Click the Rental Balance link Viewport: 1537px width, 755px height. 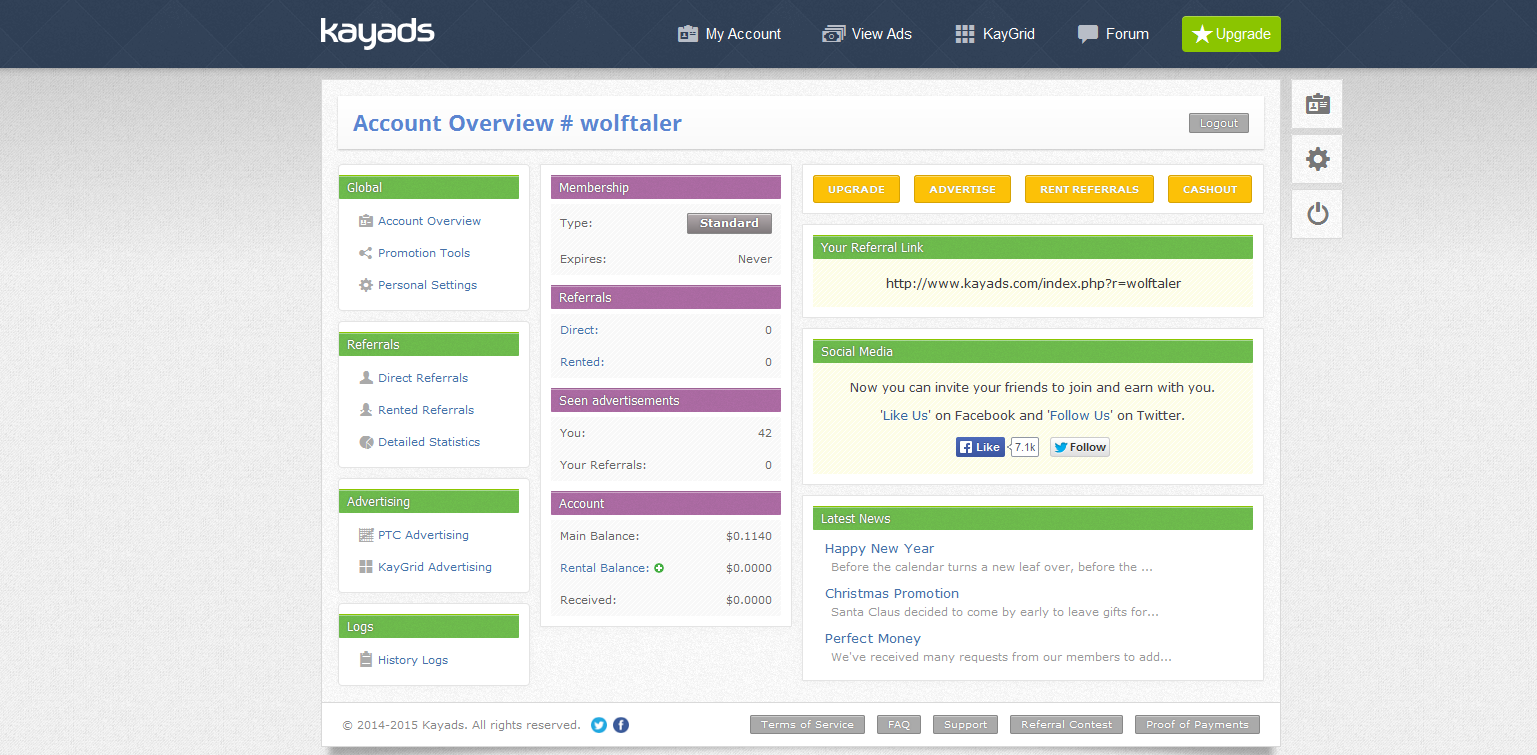point(604,568)
